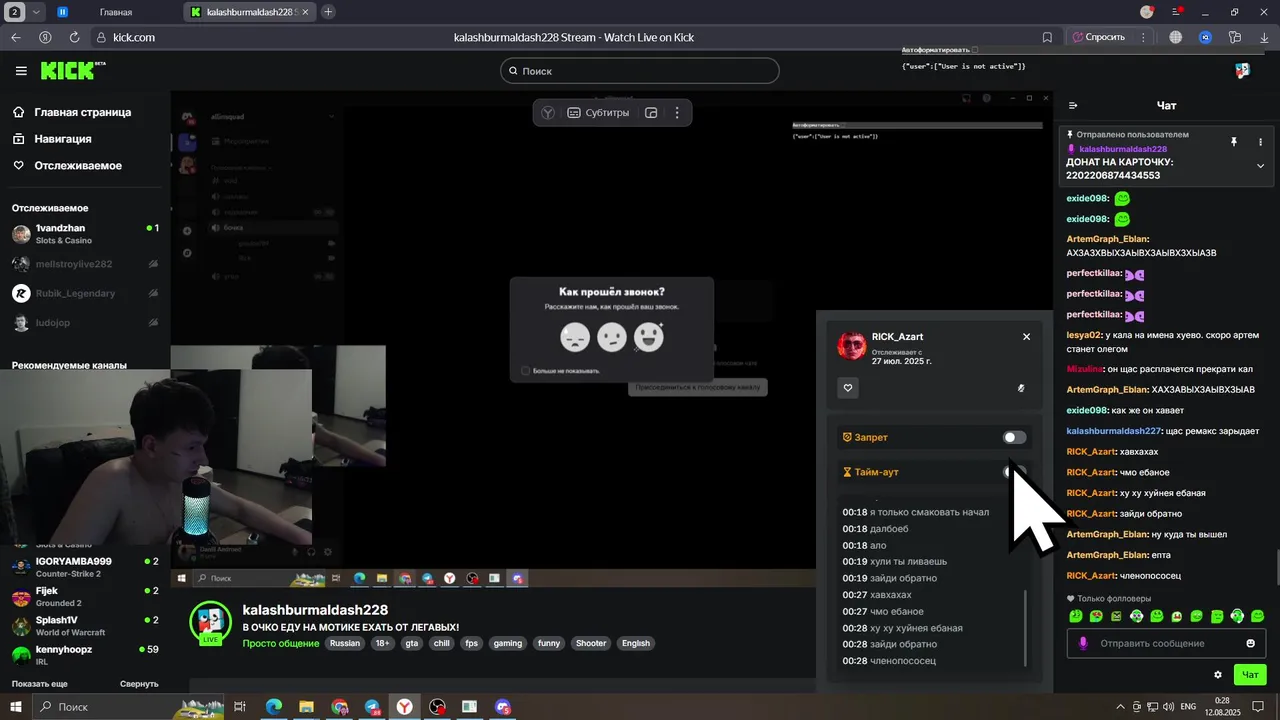Open ludojop channel in sidebar
This screenshot has width=1280, height=720.
(x=85, y=323)
